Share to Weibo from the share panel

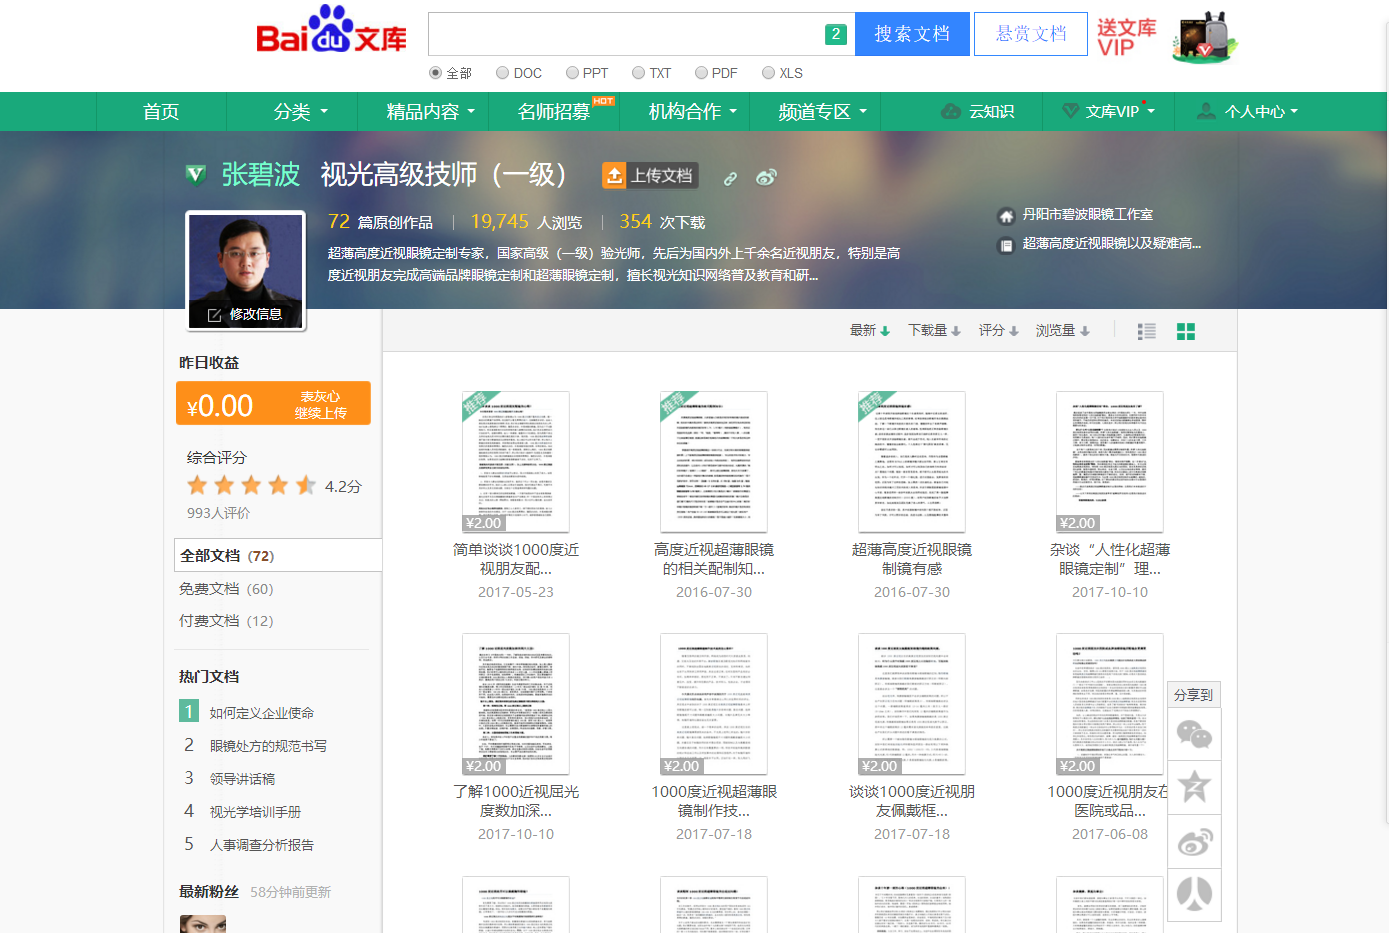[x=1195, y=842]
